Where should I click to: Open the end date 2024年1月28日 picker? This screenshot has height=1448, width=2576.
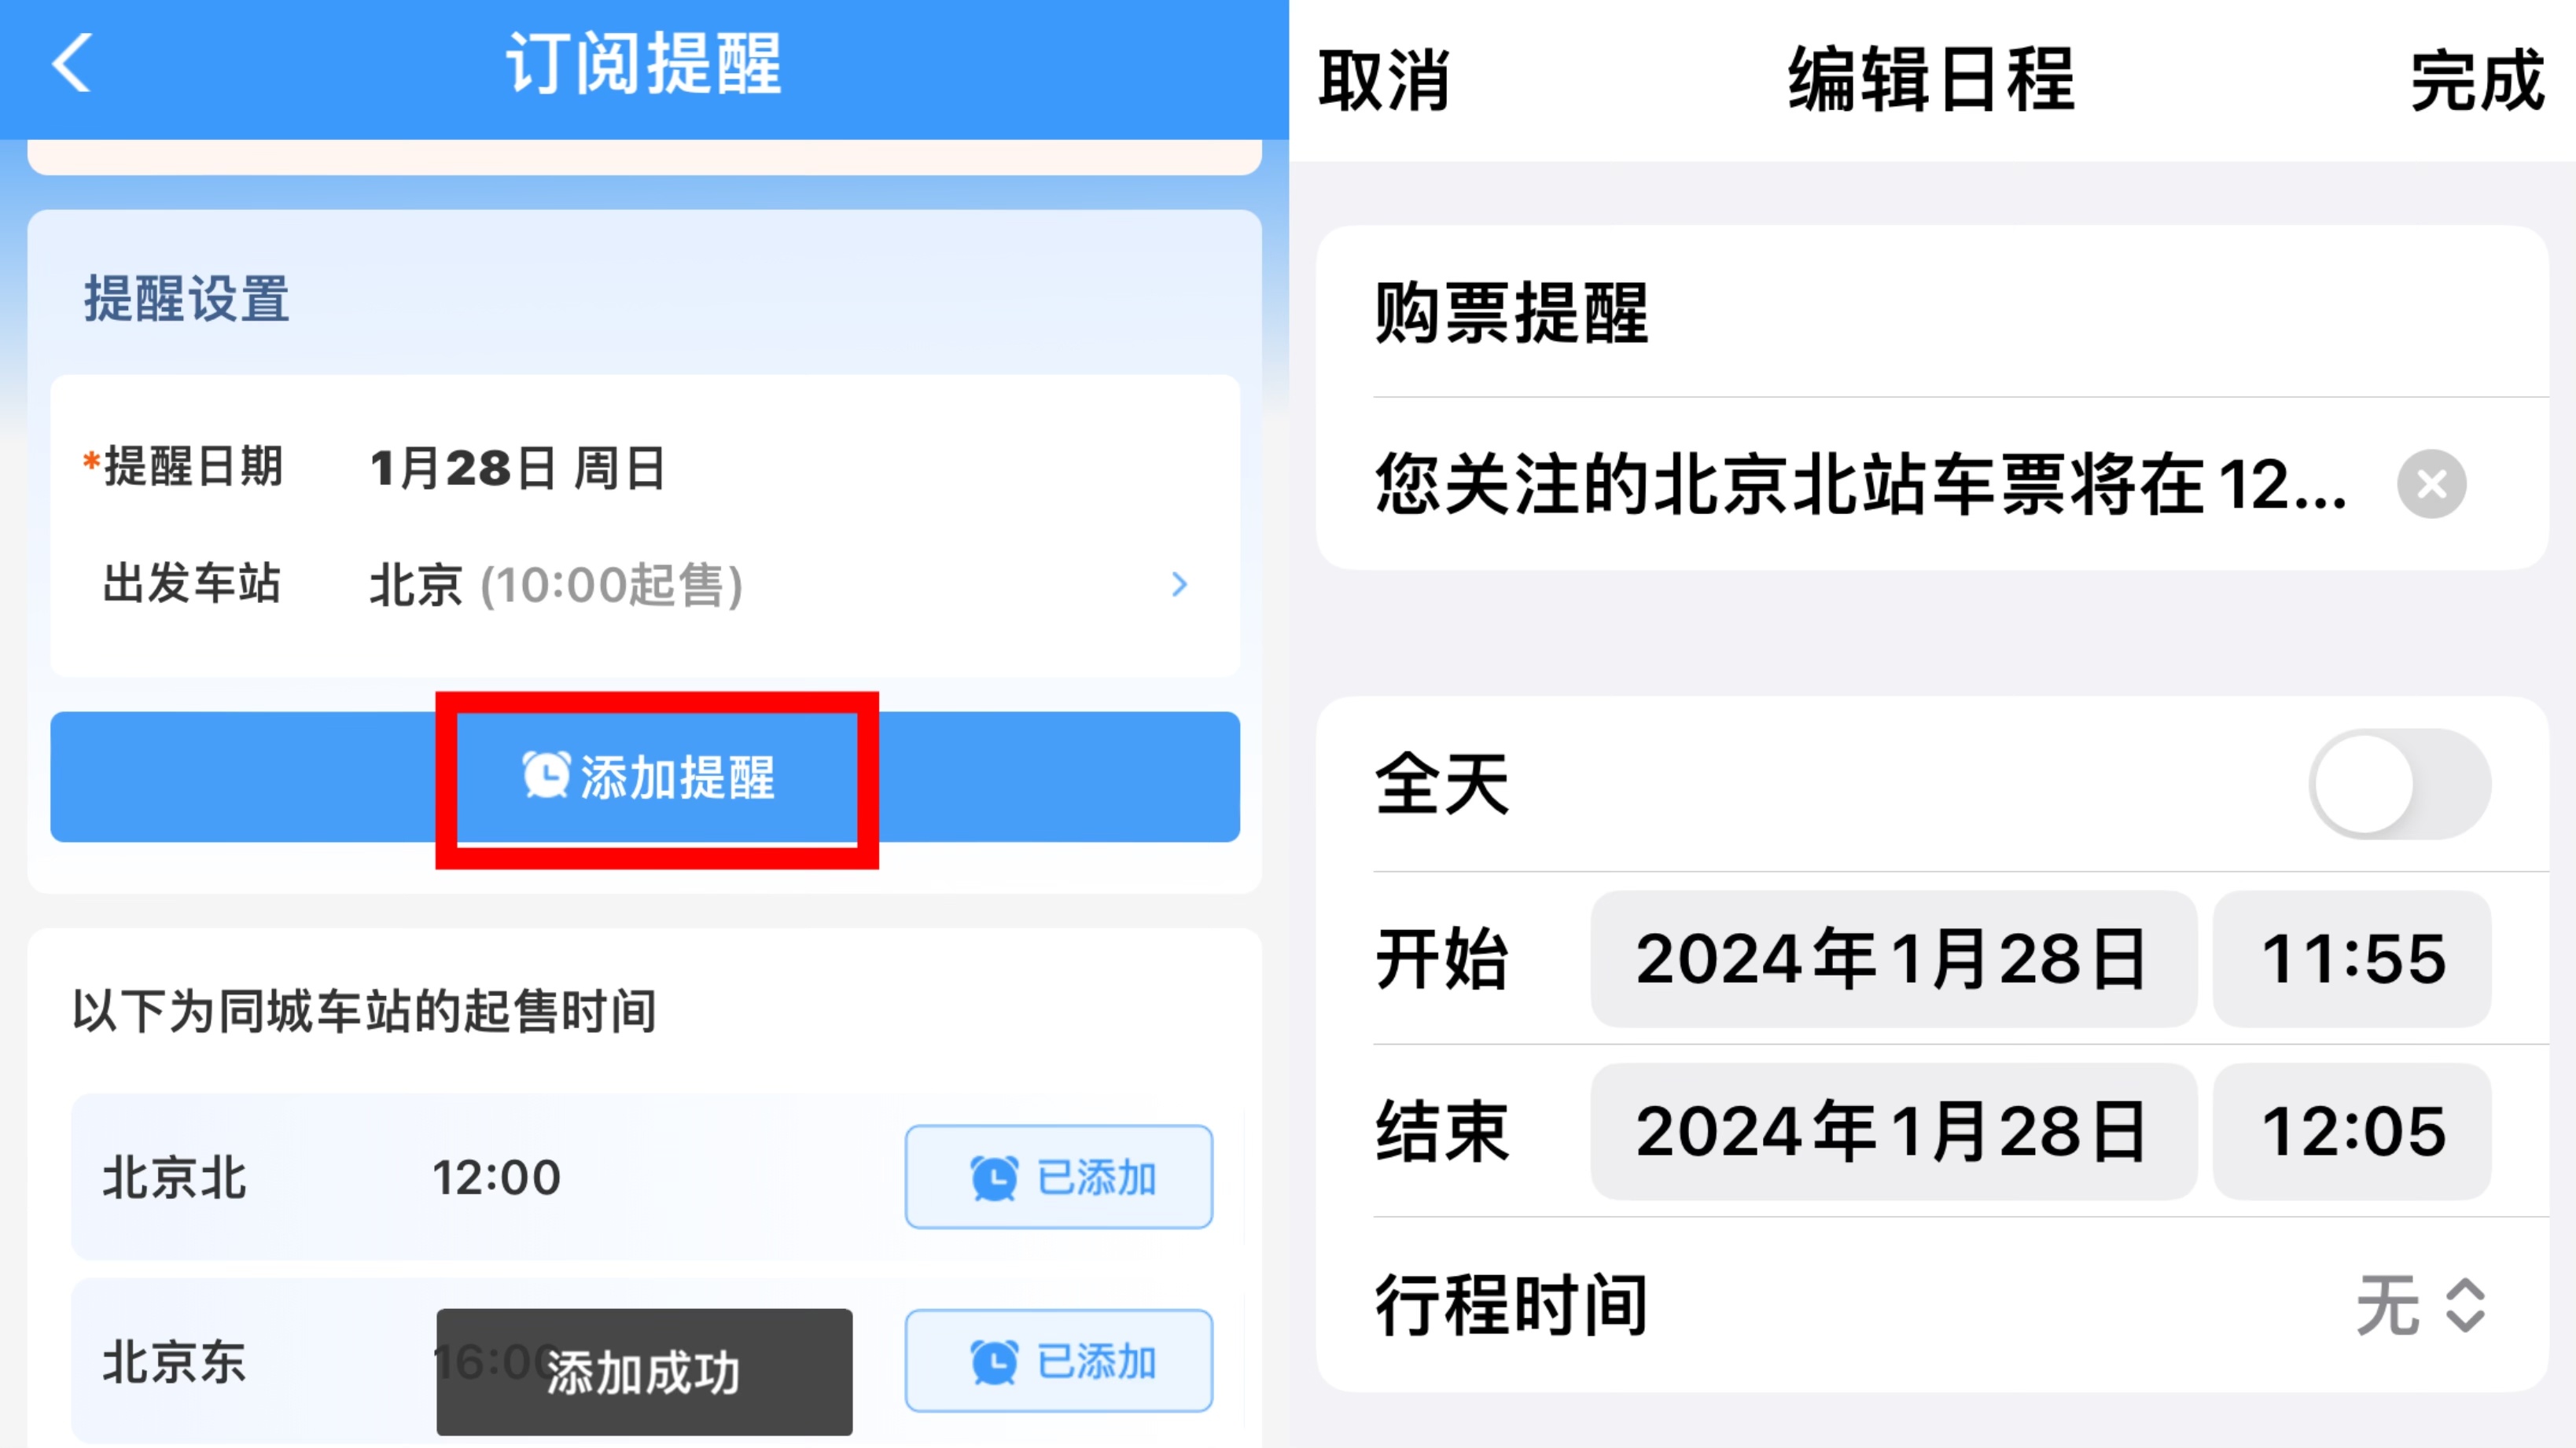(1893, 1131)
